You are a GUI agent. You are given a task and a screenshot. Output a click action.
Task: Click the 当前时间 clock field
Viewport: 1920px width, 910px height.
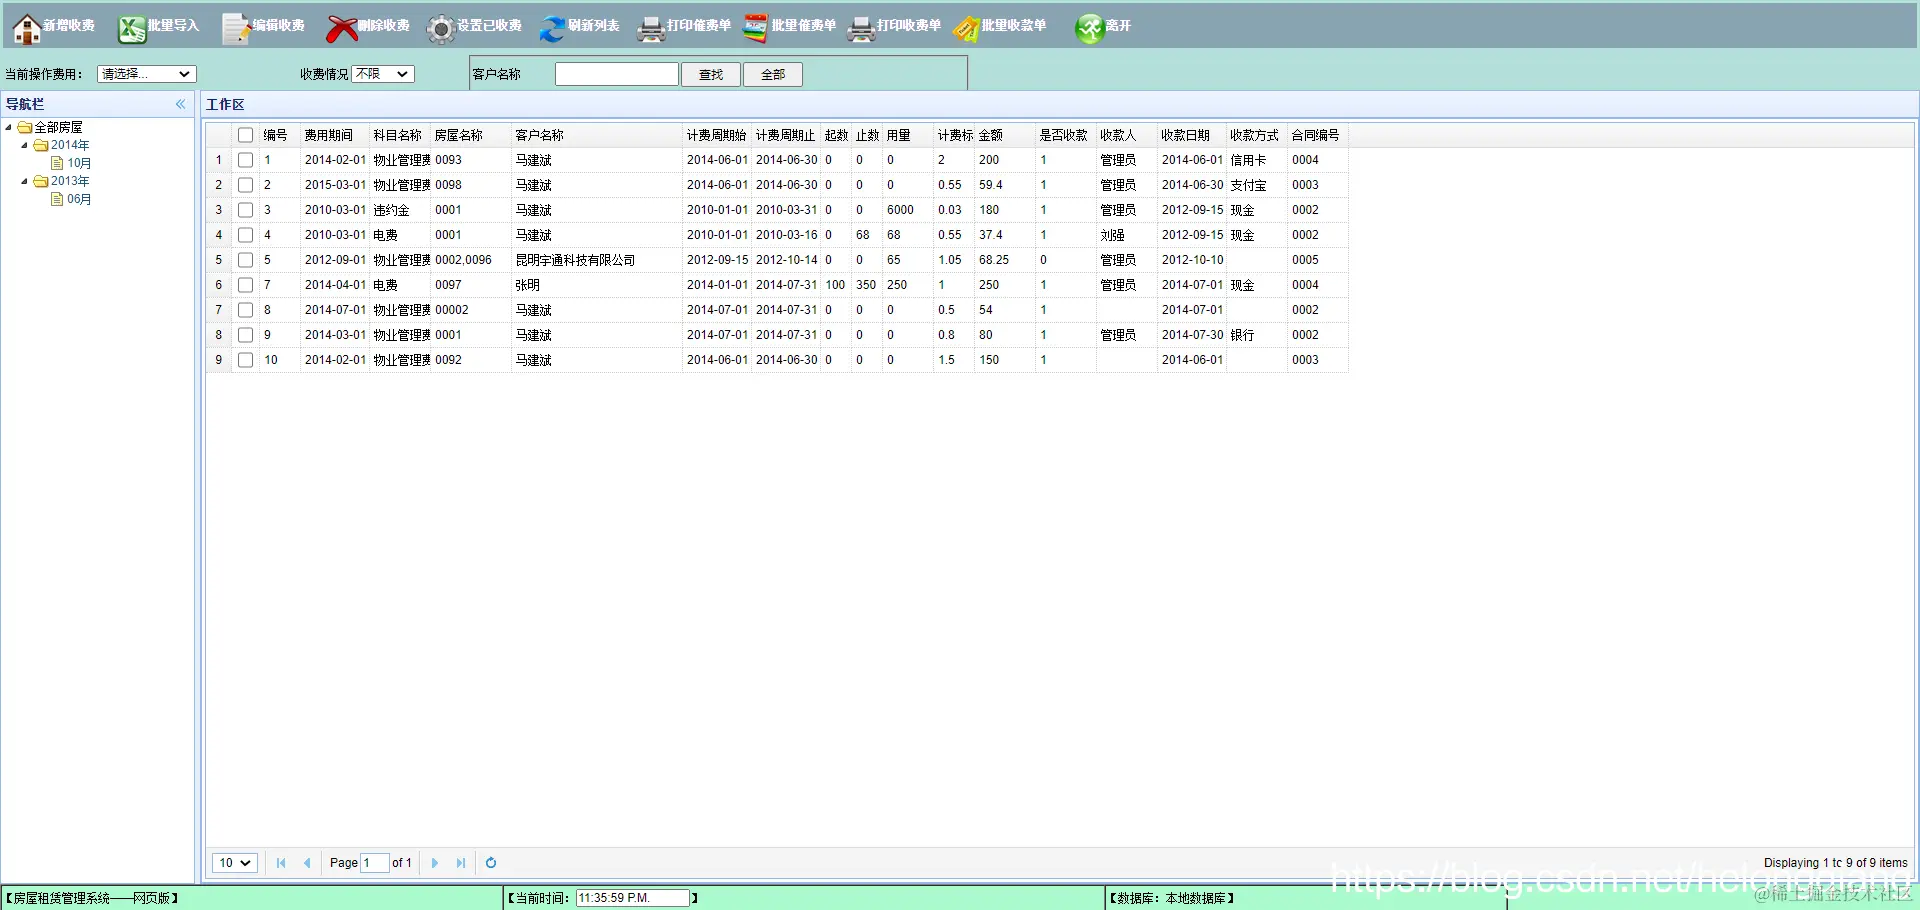[x=633, y=898]
